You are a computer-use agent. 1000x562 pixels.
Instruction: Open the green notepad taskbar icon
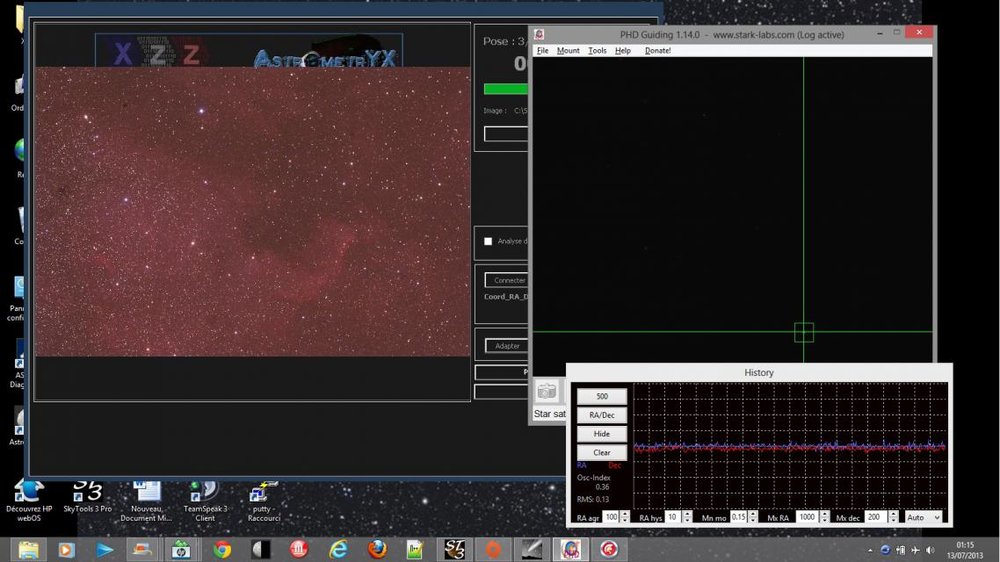[x=415, y=549]
